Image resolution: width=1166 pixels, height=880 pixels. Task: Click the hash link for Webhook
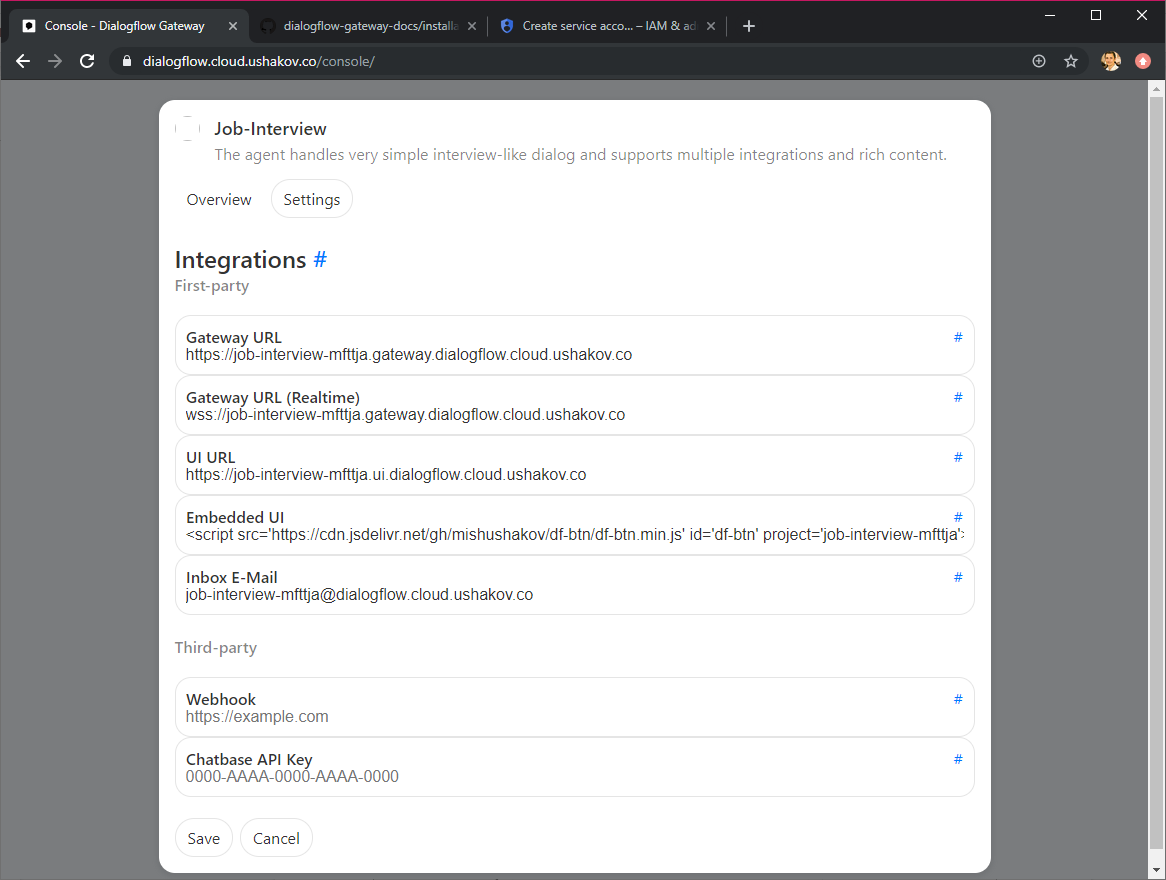[958, 699]
